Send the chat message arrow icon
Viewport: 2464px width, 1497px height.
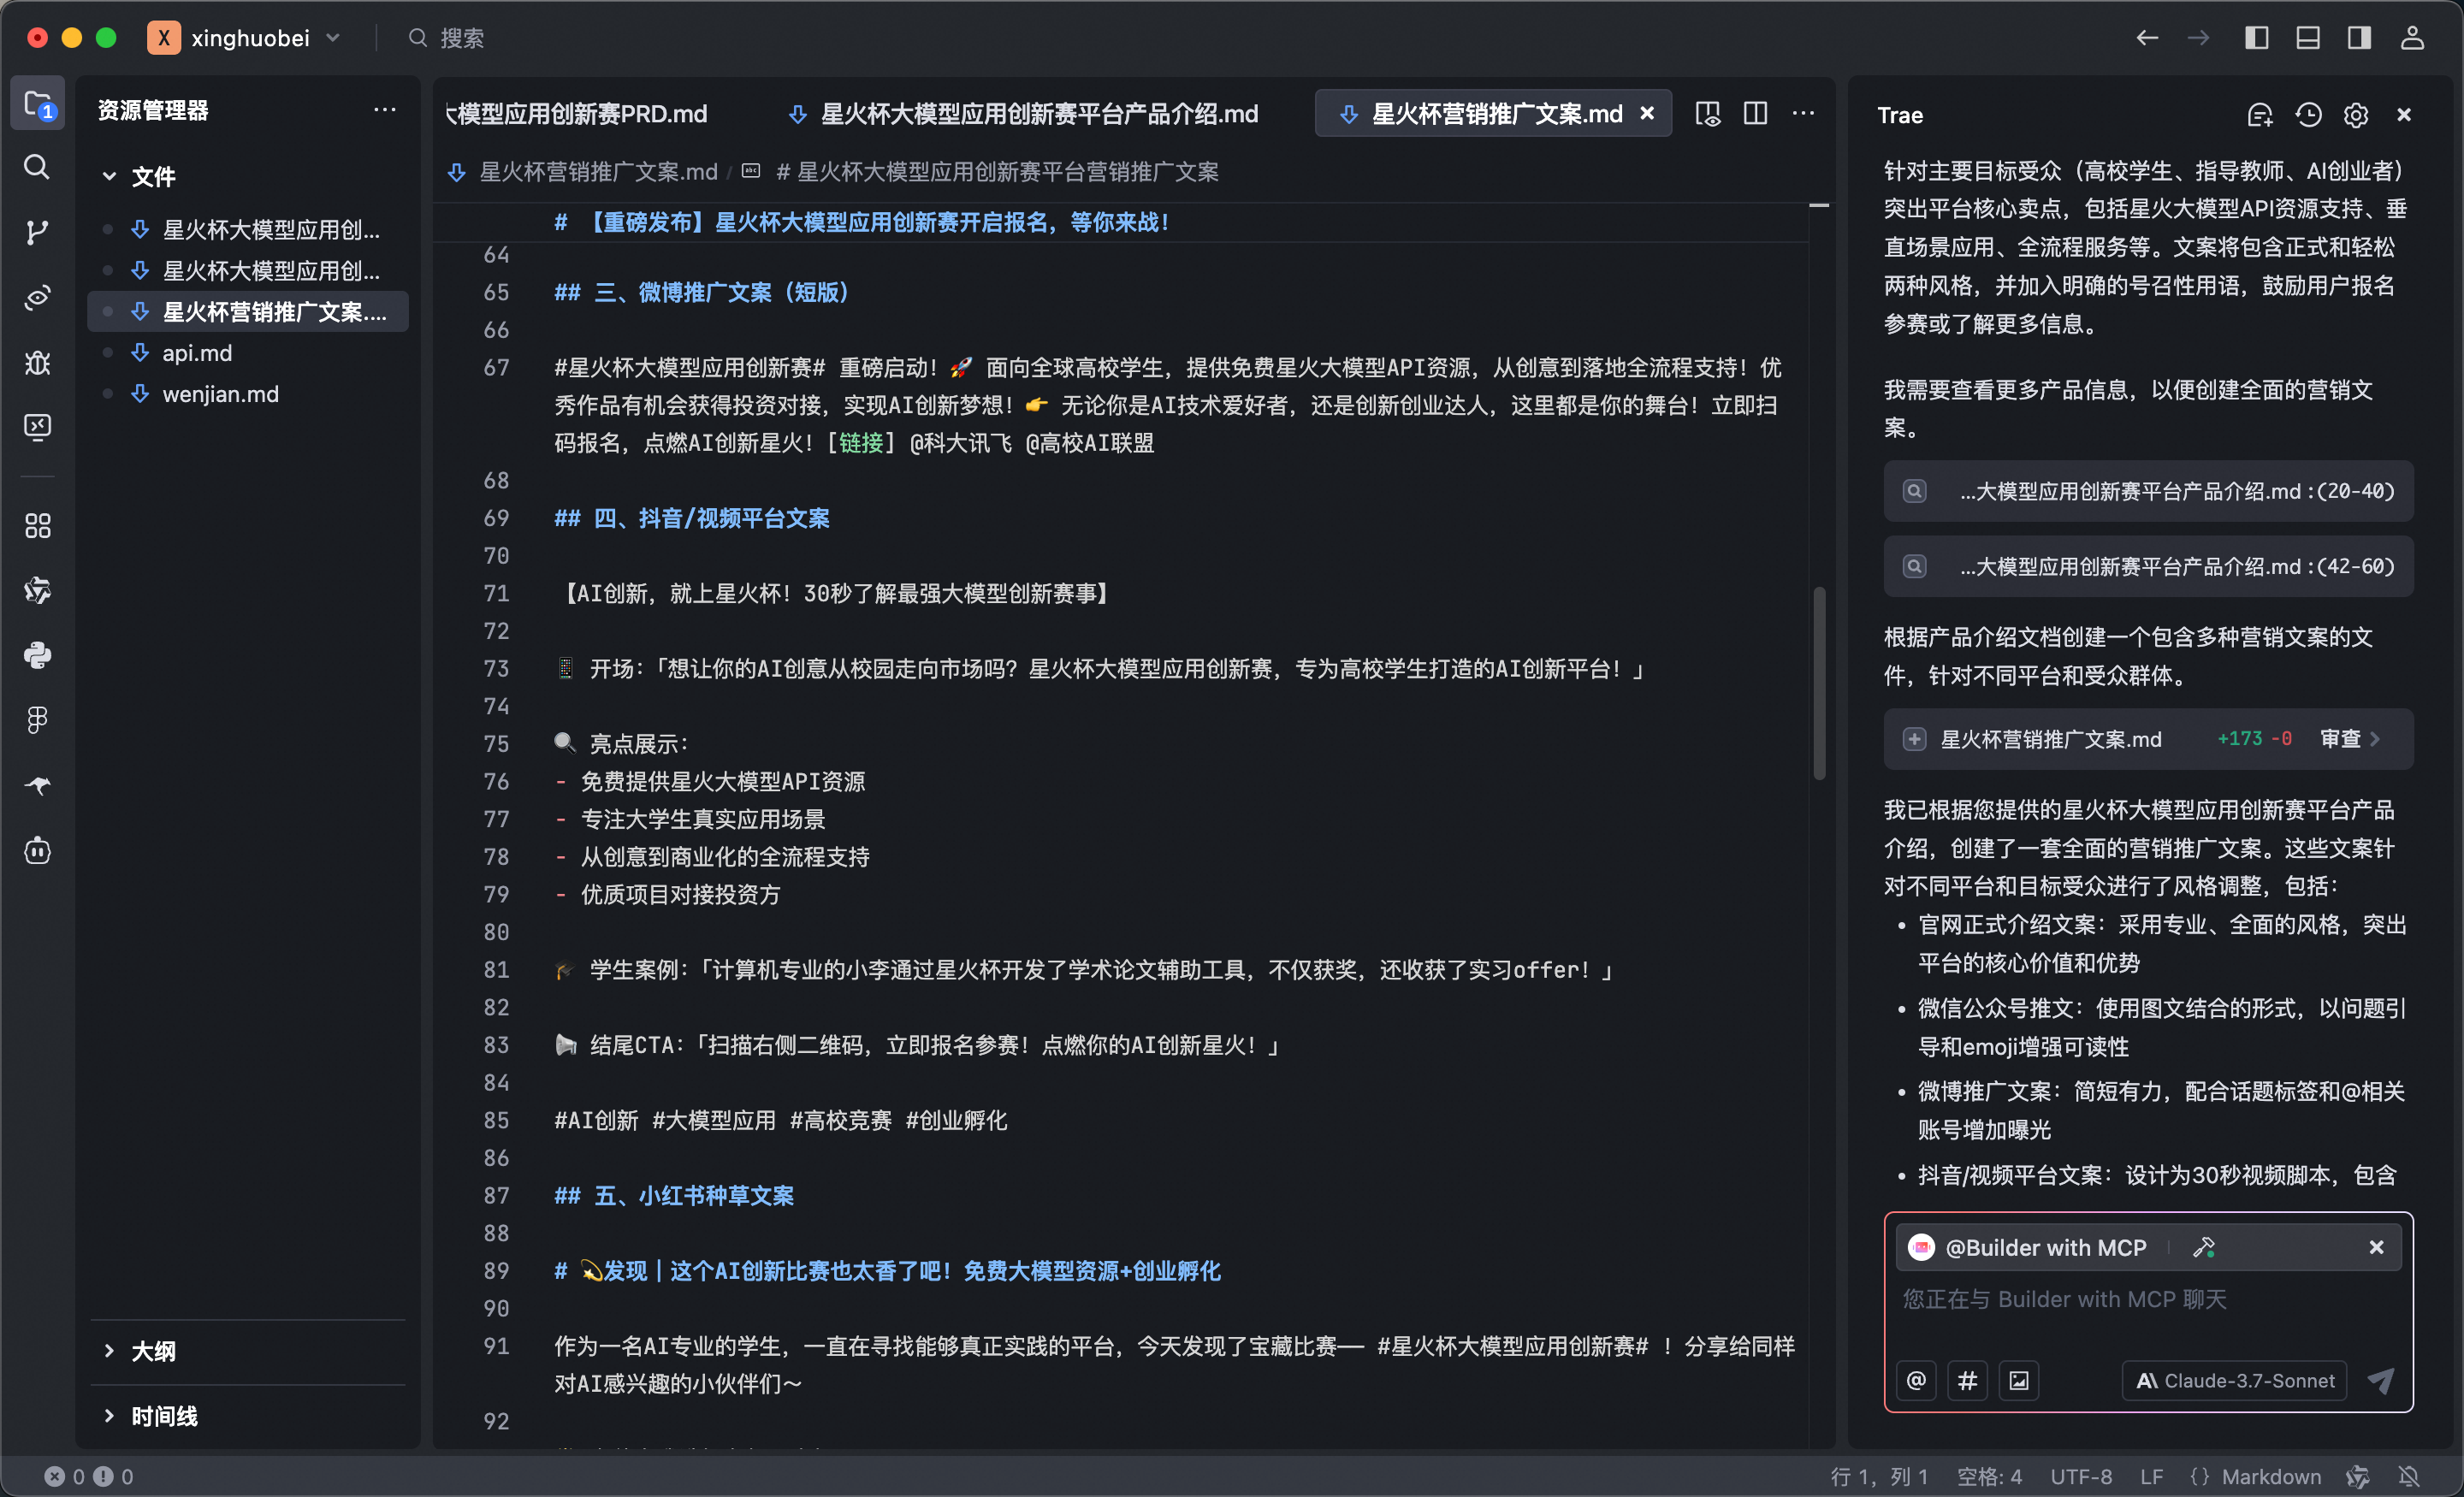(2381, 1380)
